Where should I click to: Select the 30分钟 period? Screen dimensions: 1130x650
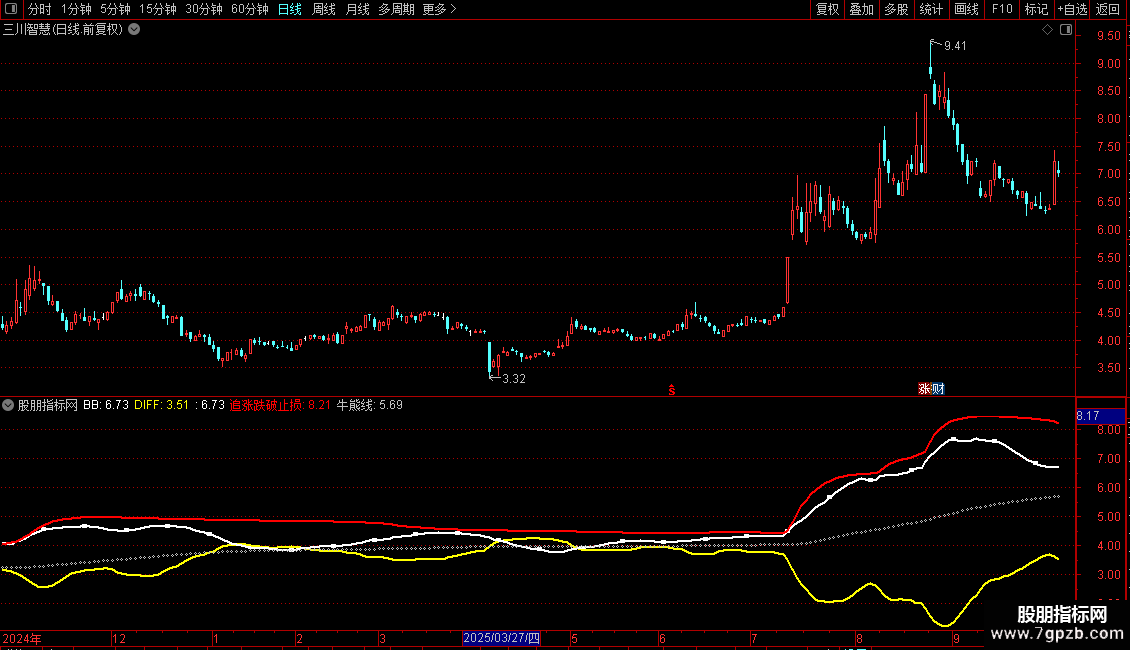coord(204,9)
